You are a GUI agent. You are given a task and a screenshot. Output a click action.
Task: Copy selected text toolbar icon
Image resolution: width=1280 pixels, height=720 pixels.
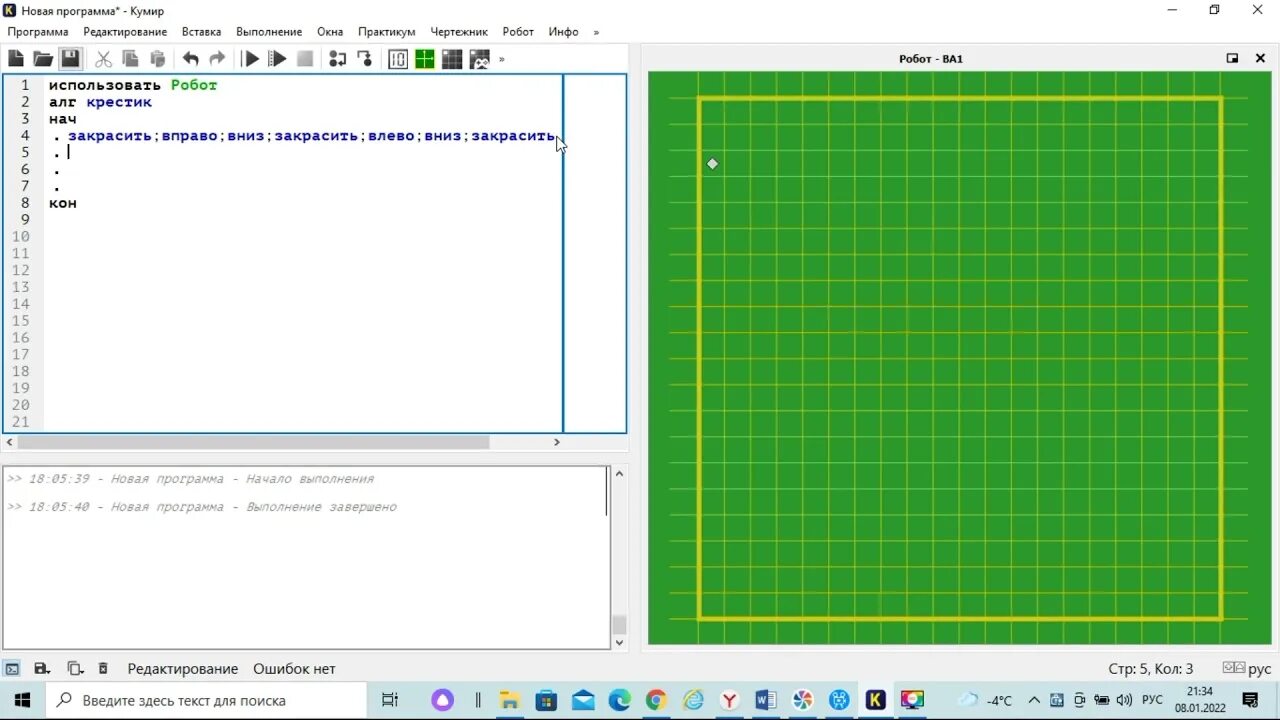[130, 59]
